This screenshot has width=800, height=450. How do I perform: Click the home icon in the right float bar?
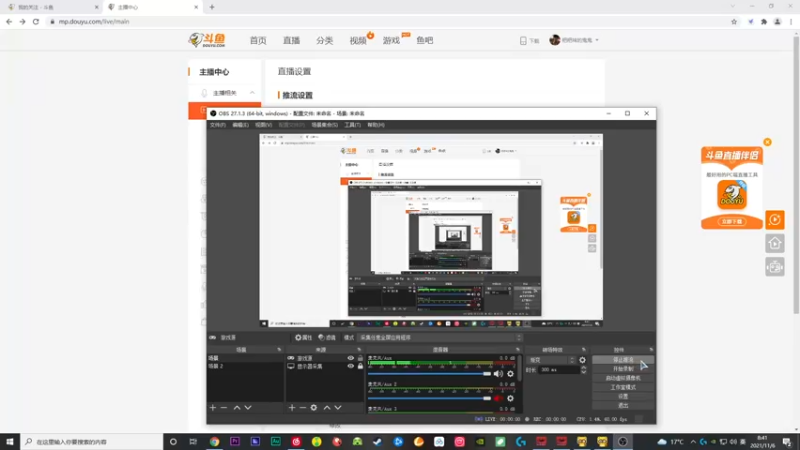774,243
